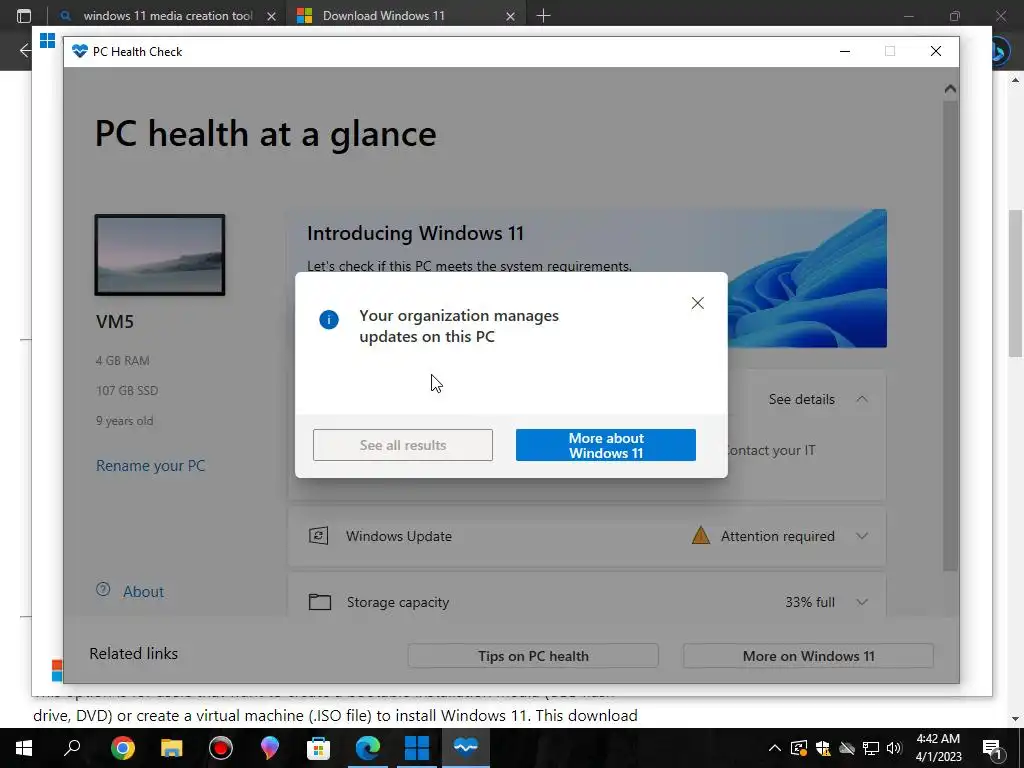The height and width of the screenshot is (768, 1024).
Task: Click the browser back arrow
Action: point(25,50)
